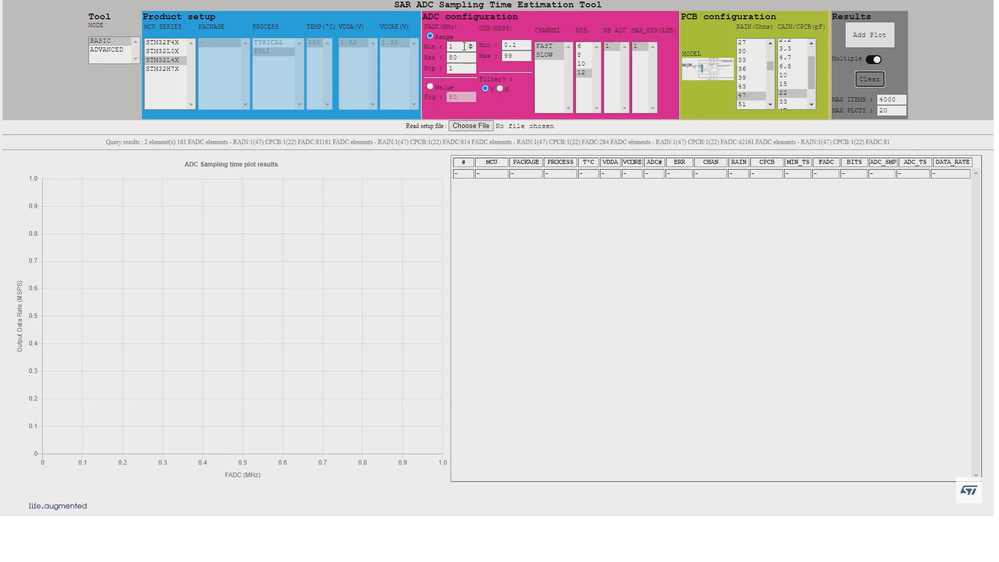The image size is (999, 562).
Task: Select RAIN value 39 Ohms
Action: tap(751, 78)
